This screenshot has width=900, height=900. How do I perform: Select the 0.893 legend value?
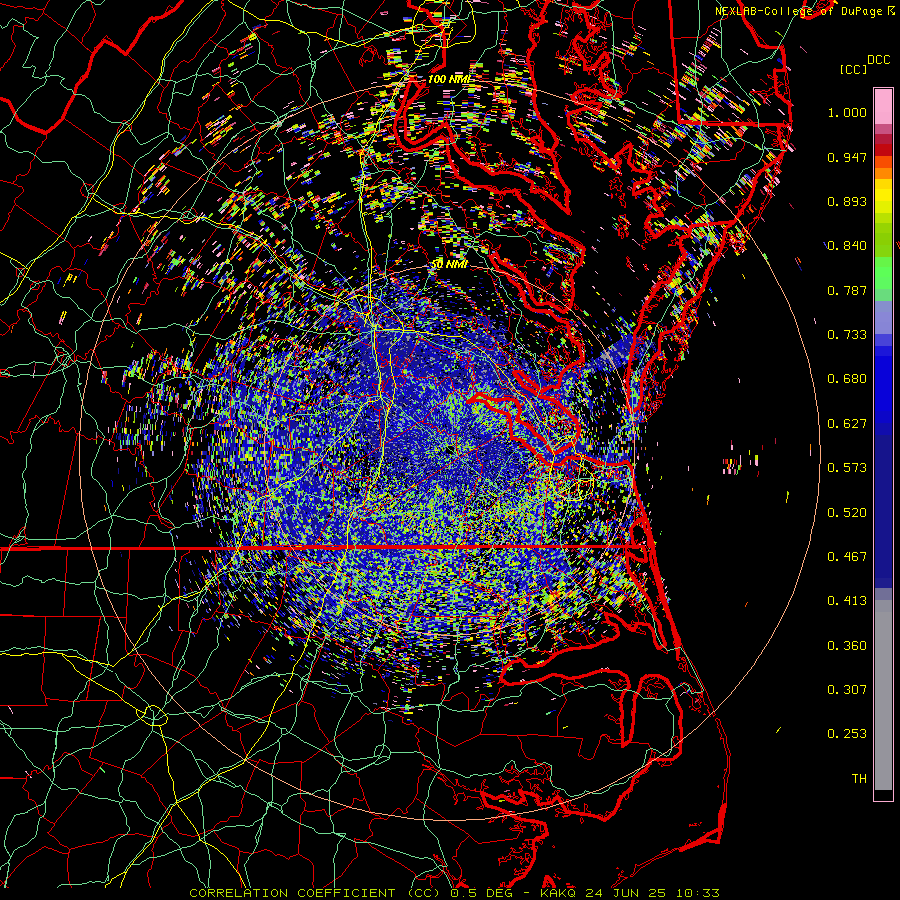point(847,201)
